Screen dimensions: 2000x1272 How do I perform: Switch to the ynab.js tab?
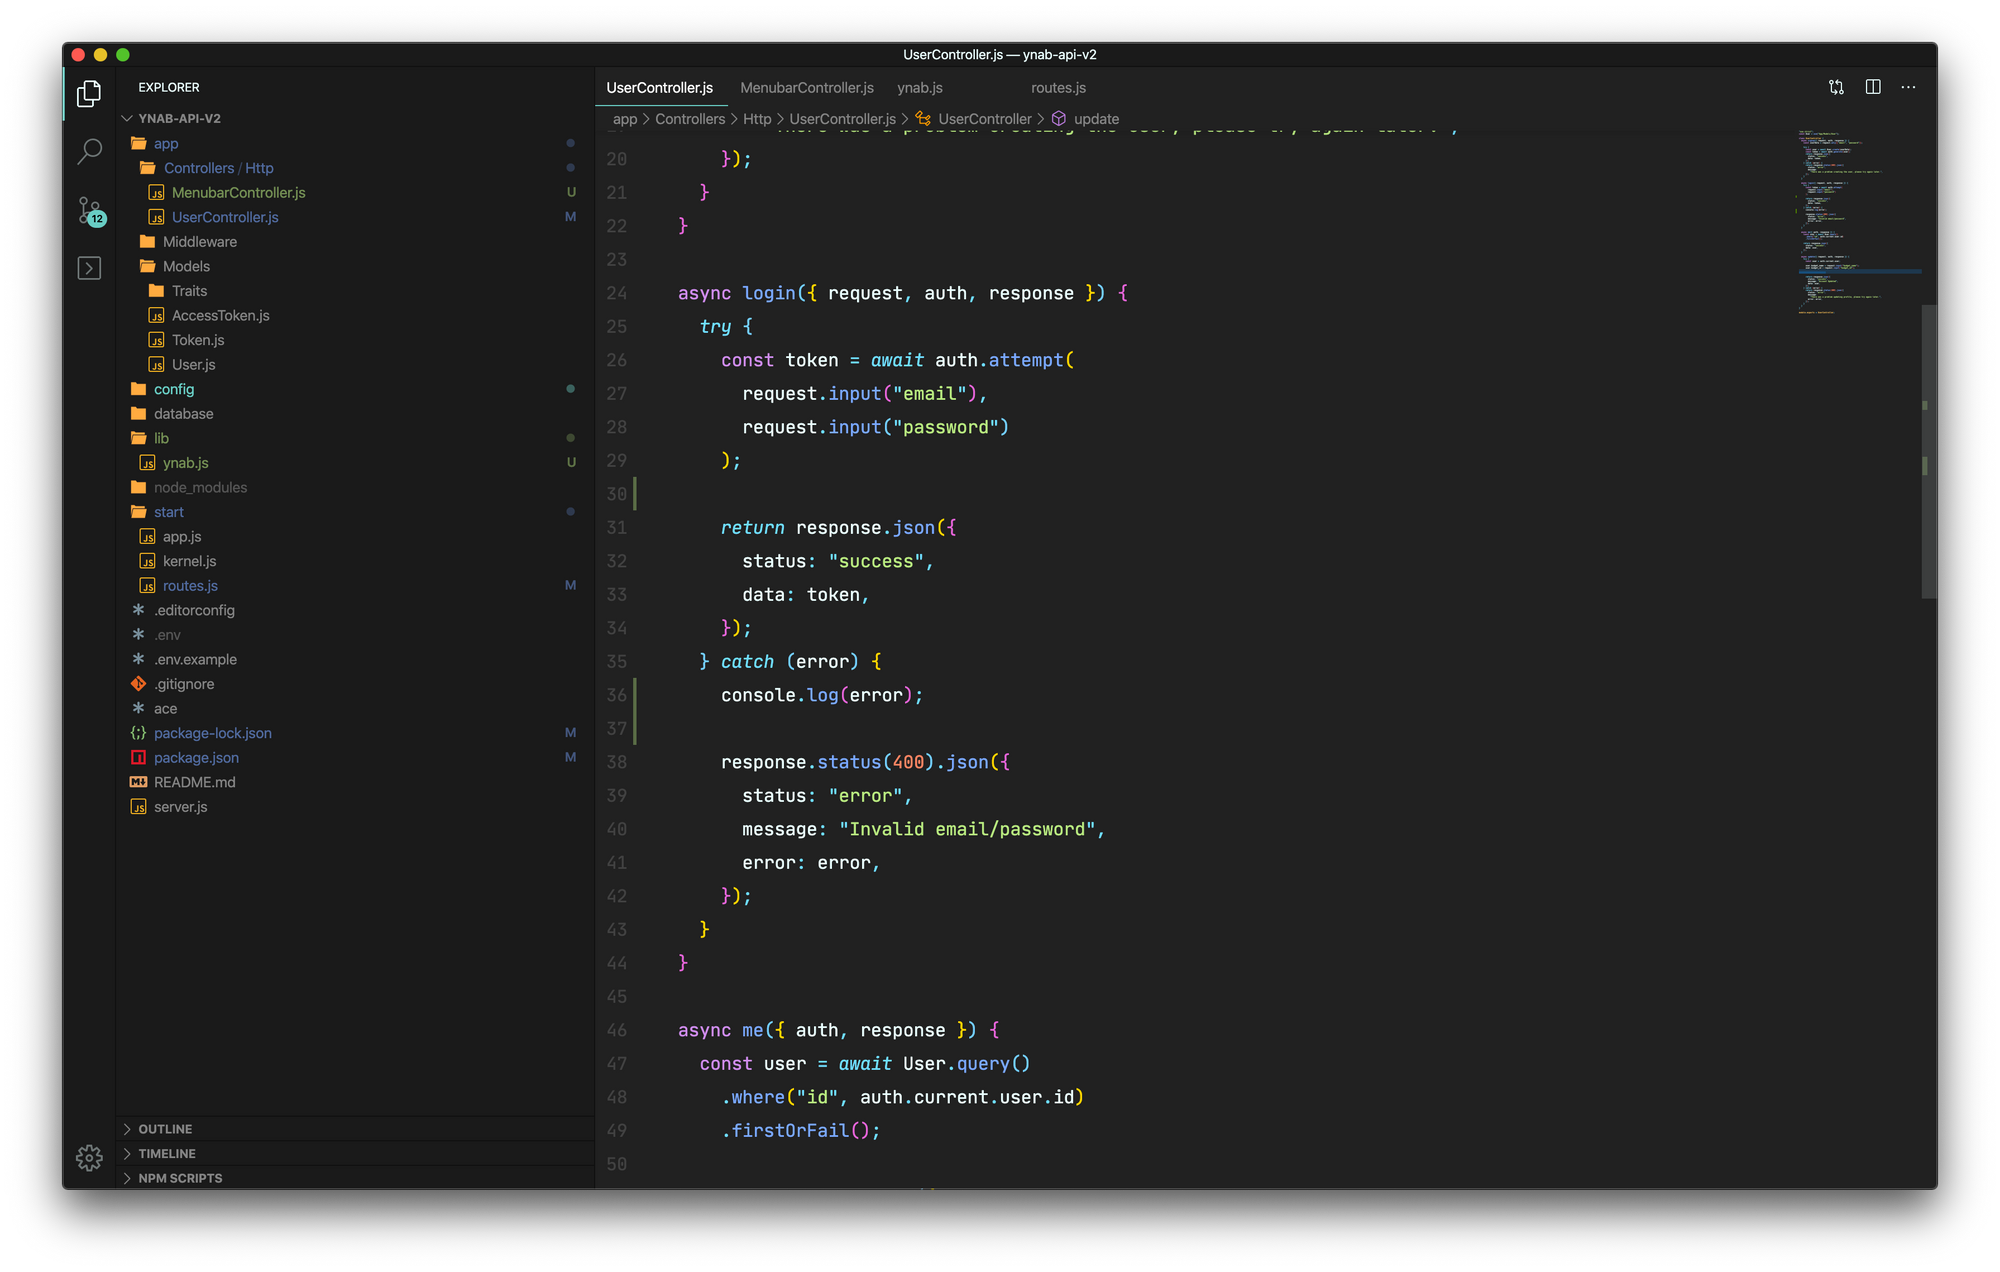coord(920,88)
